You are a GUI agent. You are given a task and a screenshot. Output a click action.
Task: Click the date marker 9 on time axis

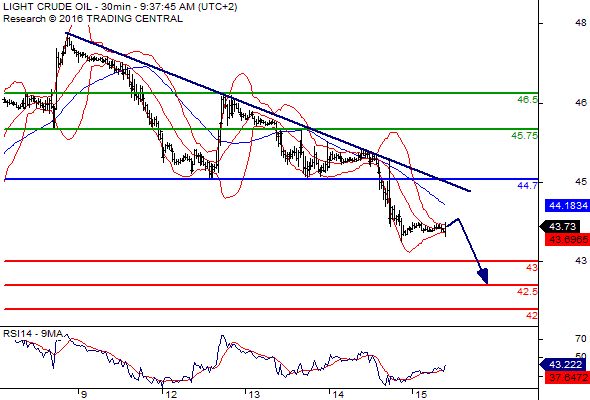[84, 394]
